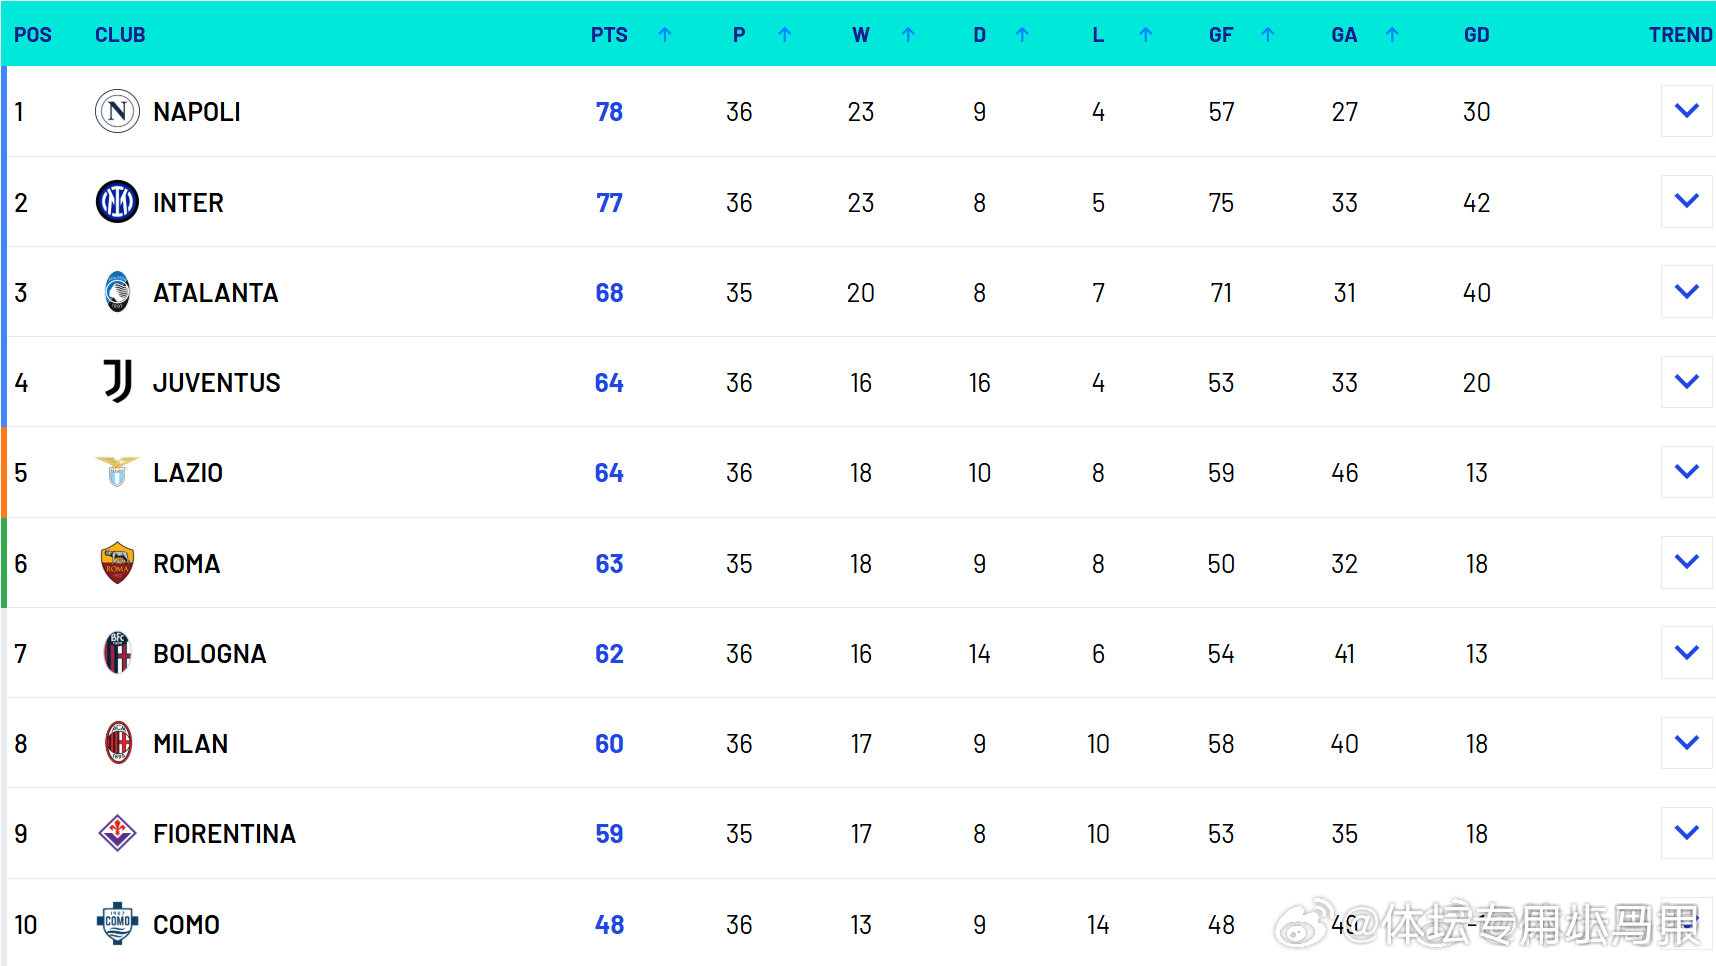Expand the trend chevron for Napoli
Viewport: 1716px width, 966px height.
pyautogui.click(x=1686, y=111)
